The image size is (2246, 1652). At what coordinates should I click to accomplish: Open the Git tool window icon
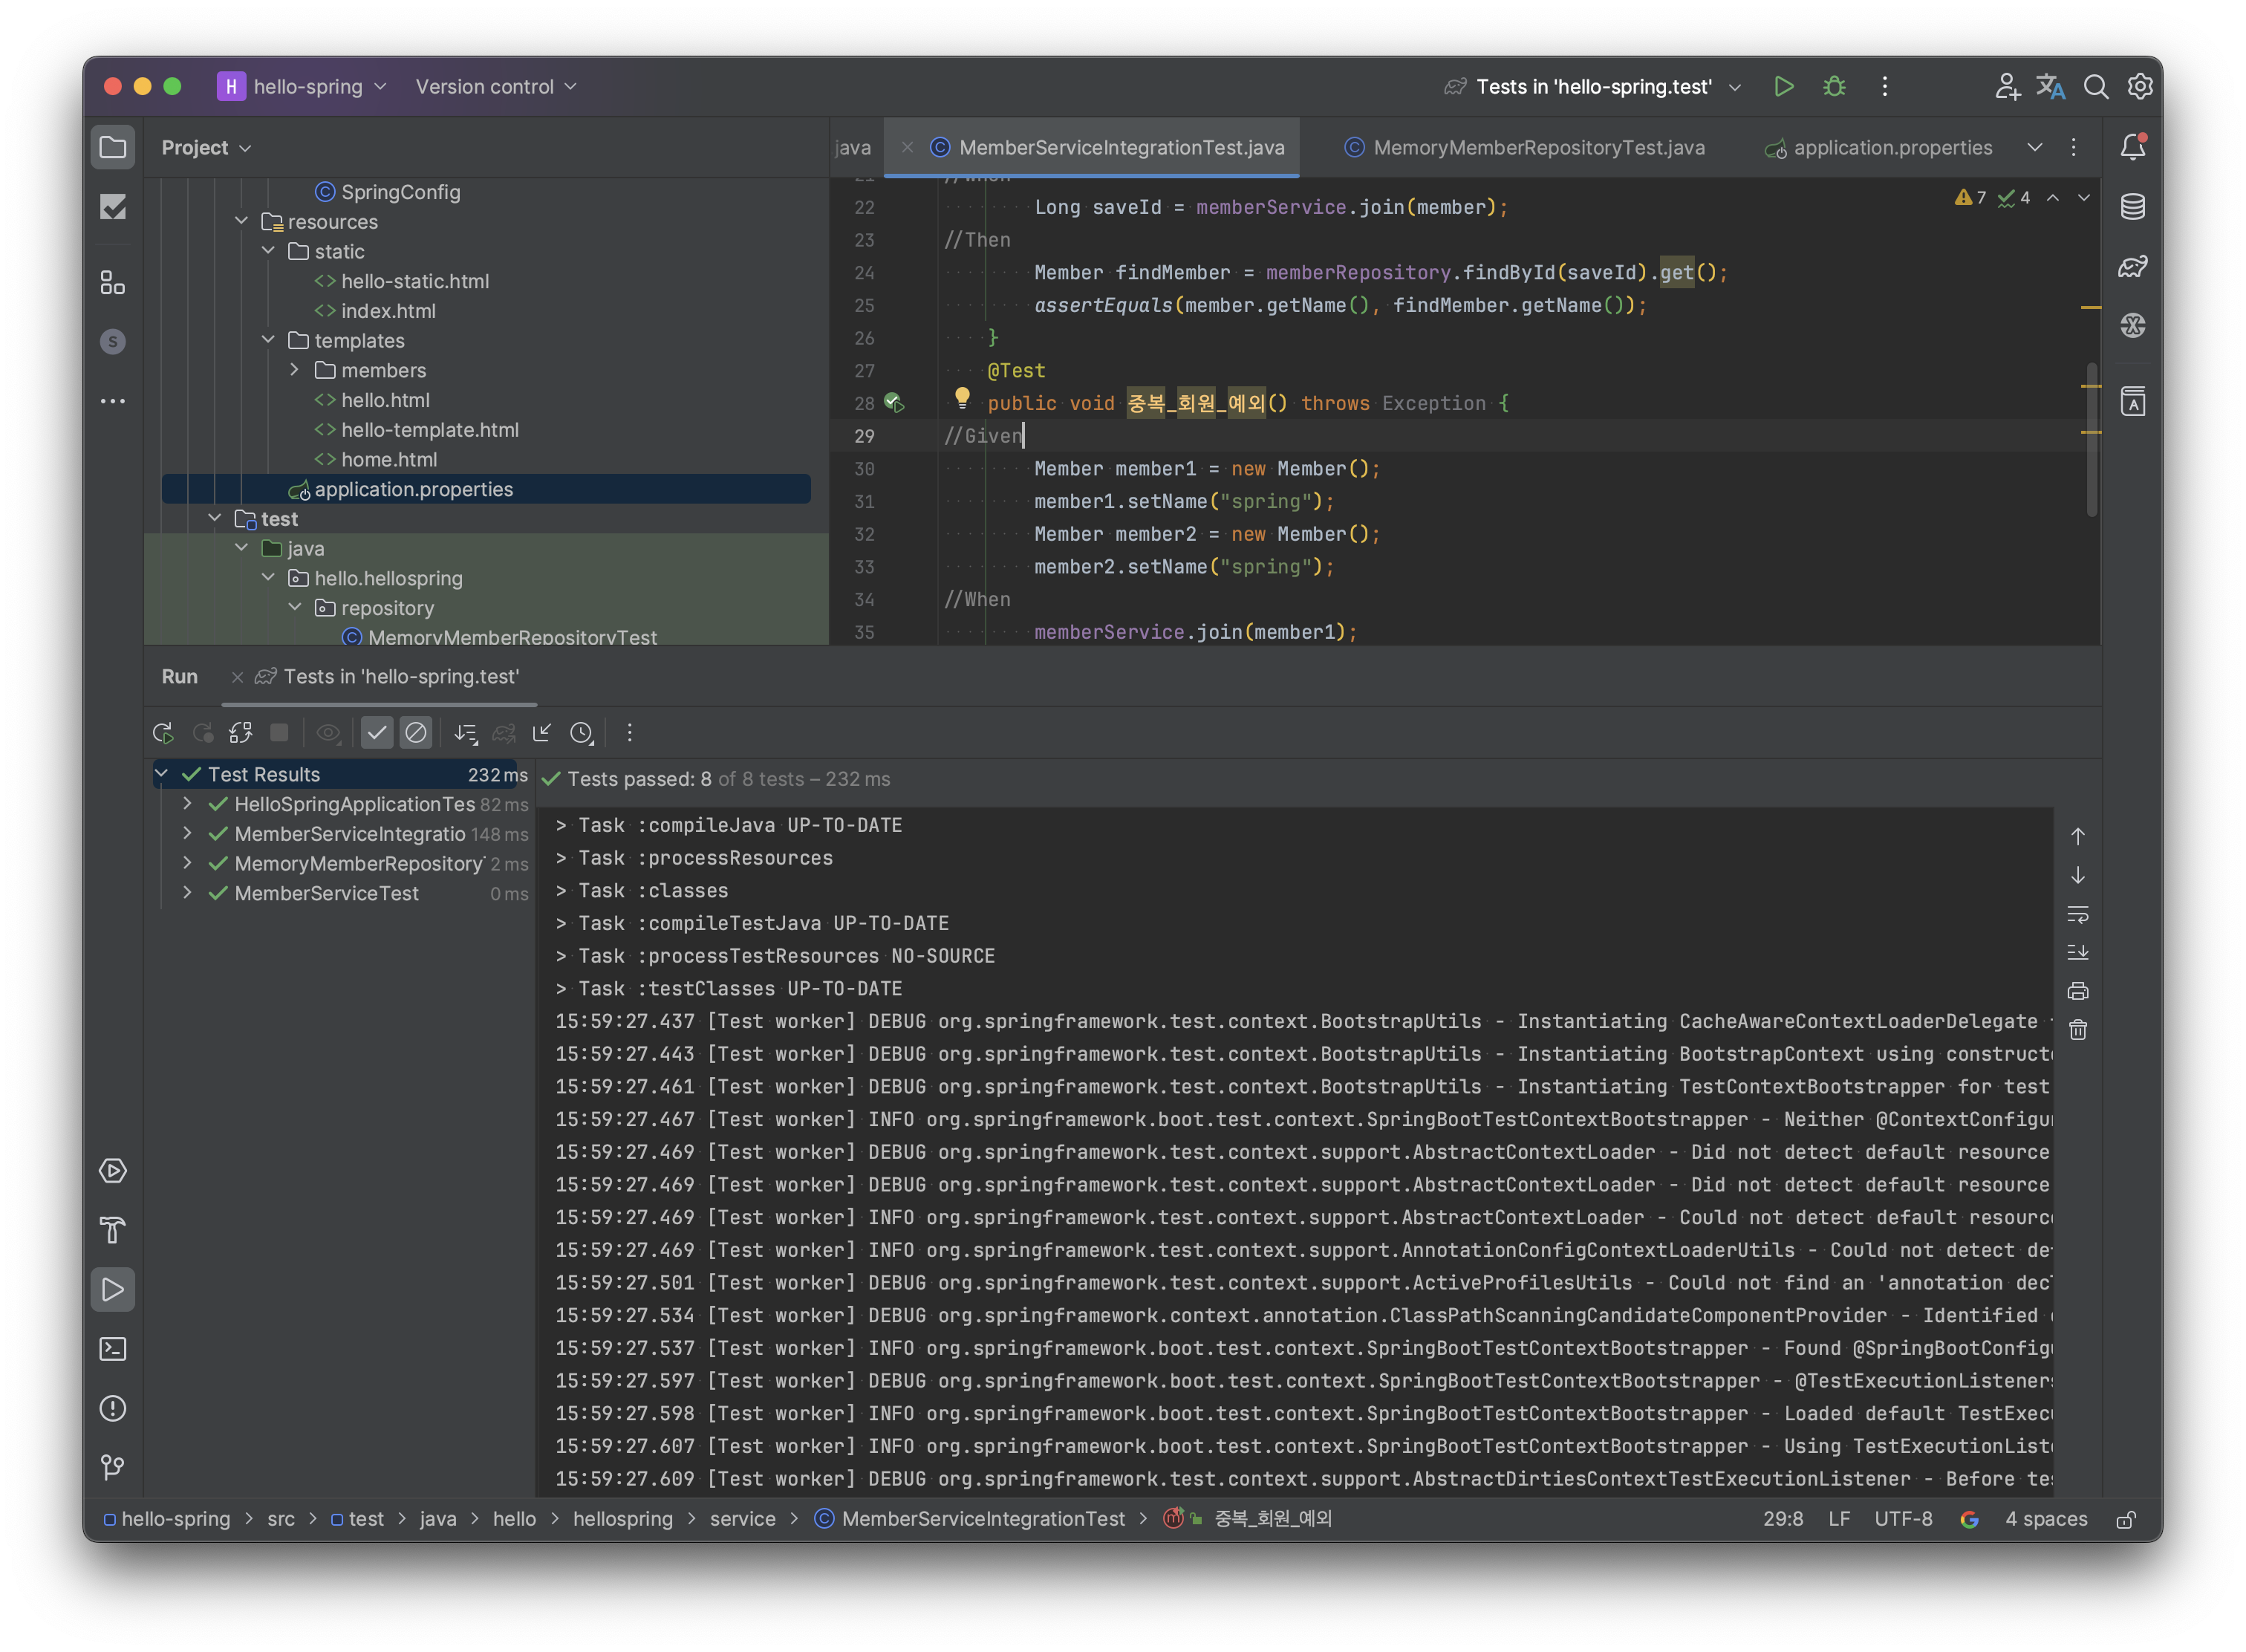click(113, 1467)
